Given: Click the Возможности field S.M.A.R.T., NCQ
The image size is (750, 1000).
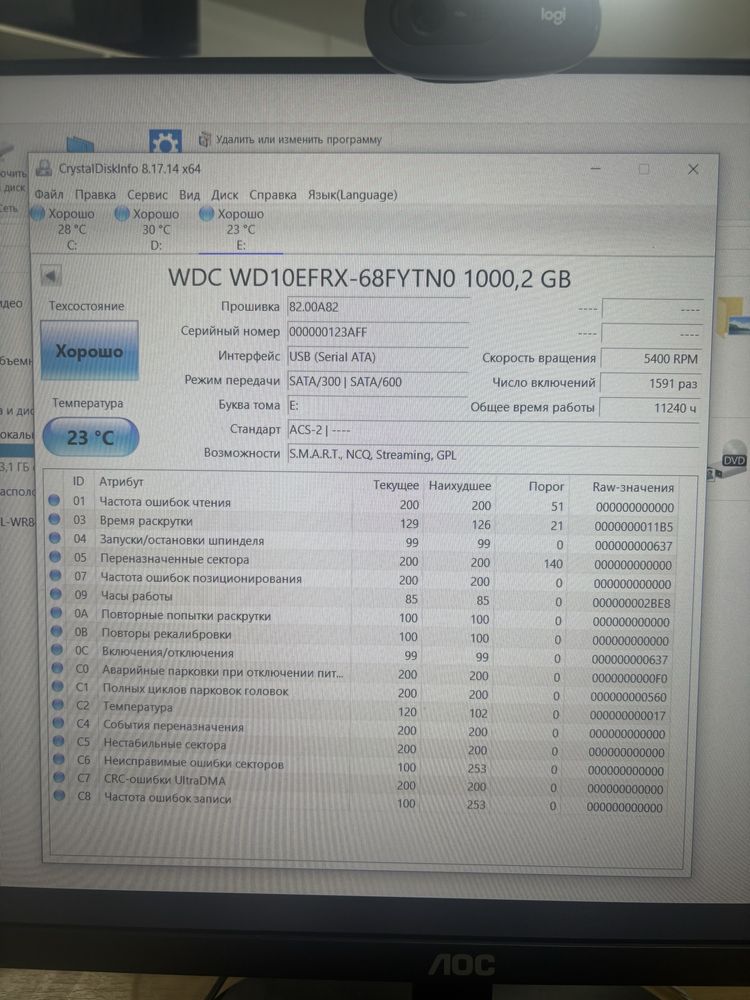Looking at the screenshot, I should [x=492, y=455].
